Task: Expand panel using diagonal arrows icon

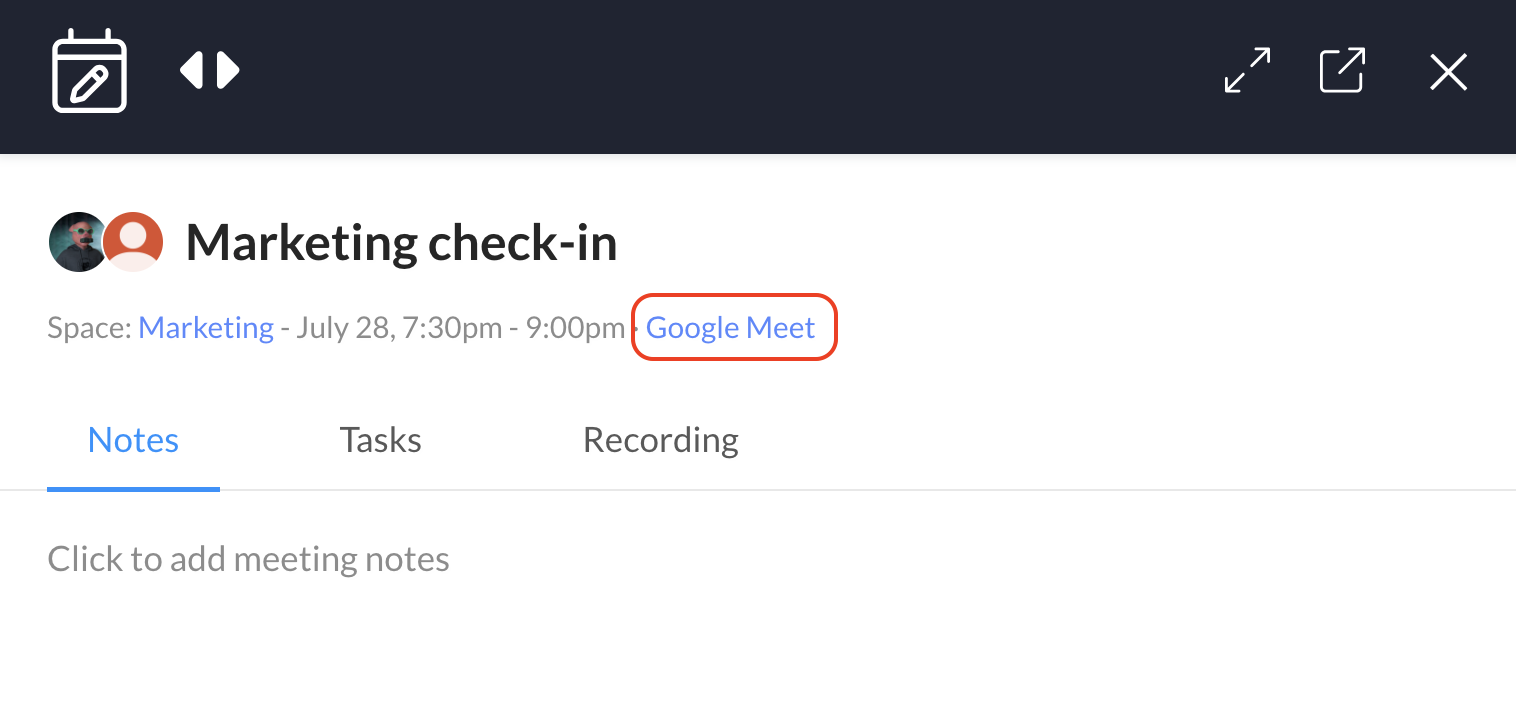Action: pos(1247,71)
